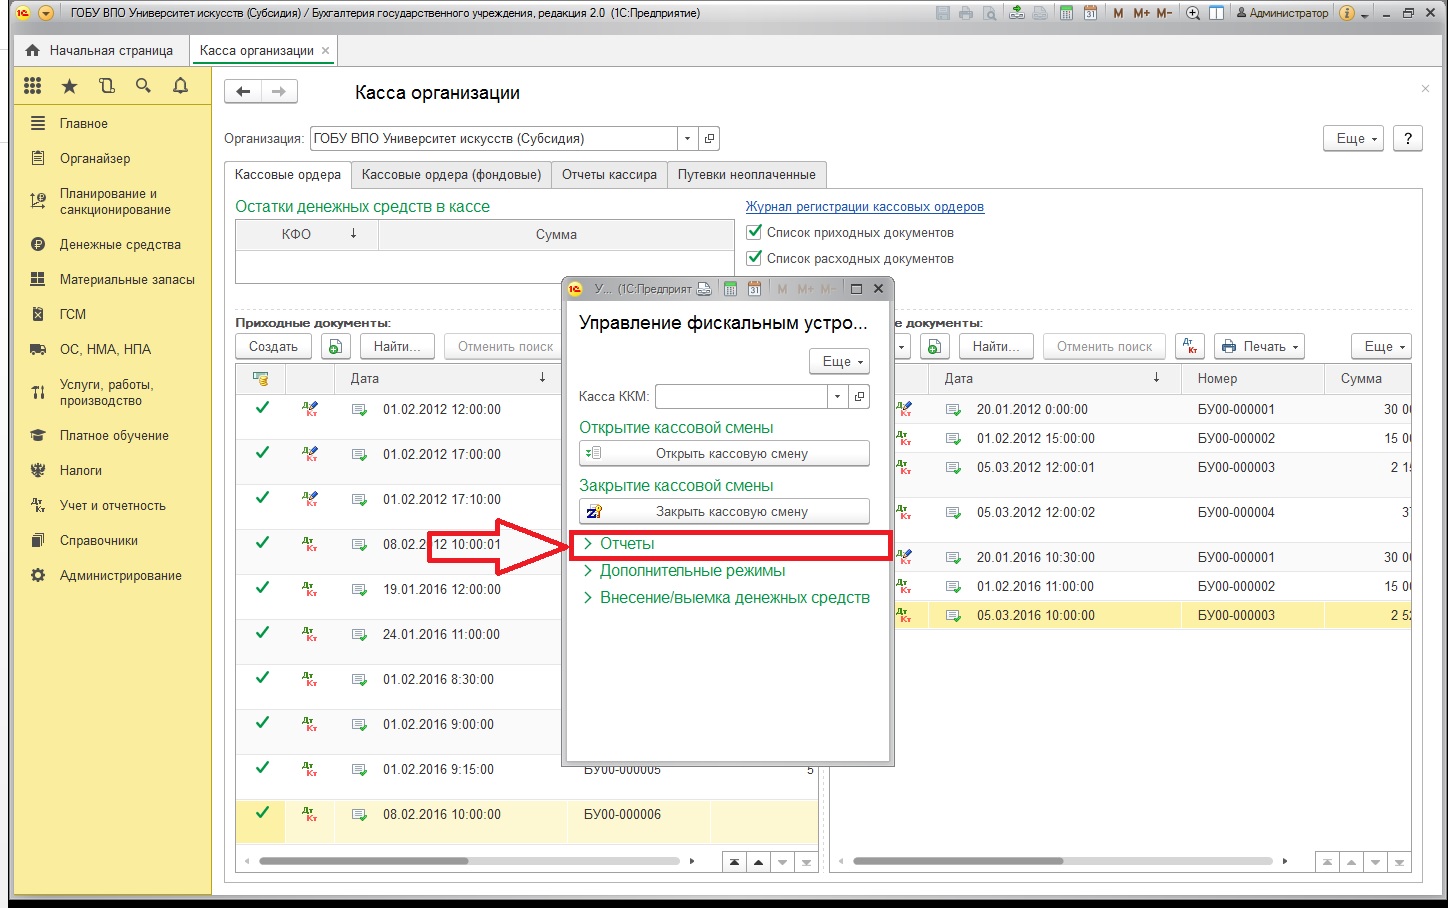
Task: Click Закрыть кассовую смену button
Action: pyautogui.click(x=724, y=511)
